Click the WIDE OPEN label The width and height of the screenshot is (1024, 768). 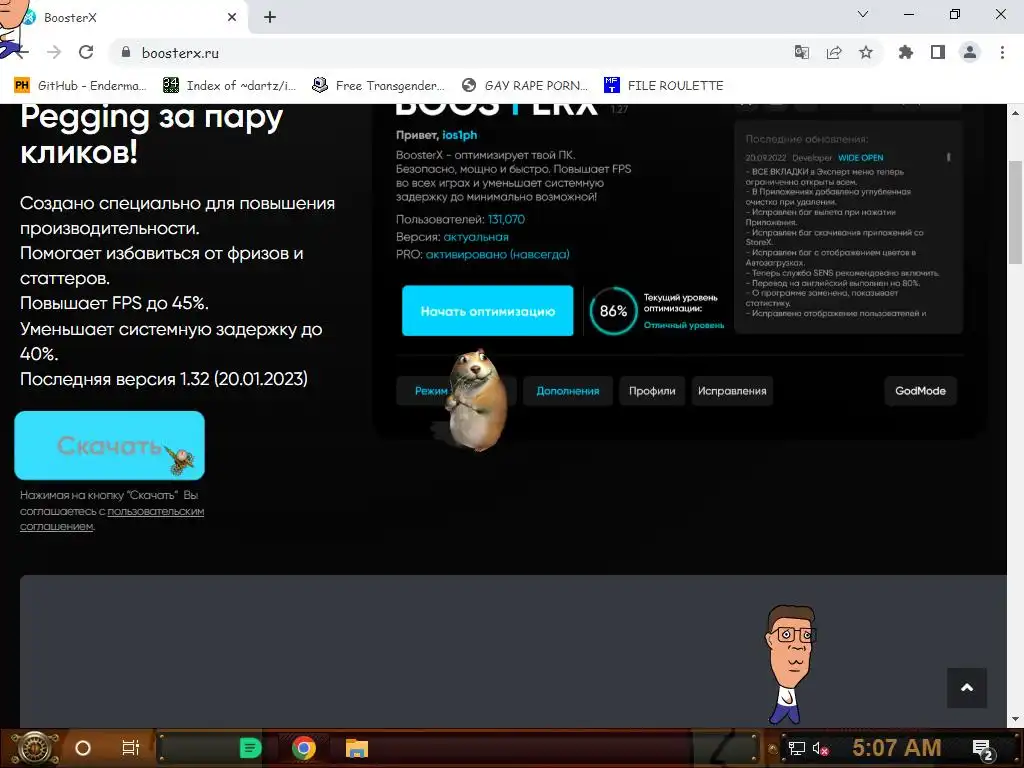coord(860,157)
